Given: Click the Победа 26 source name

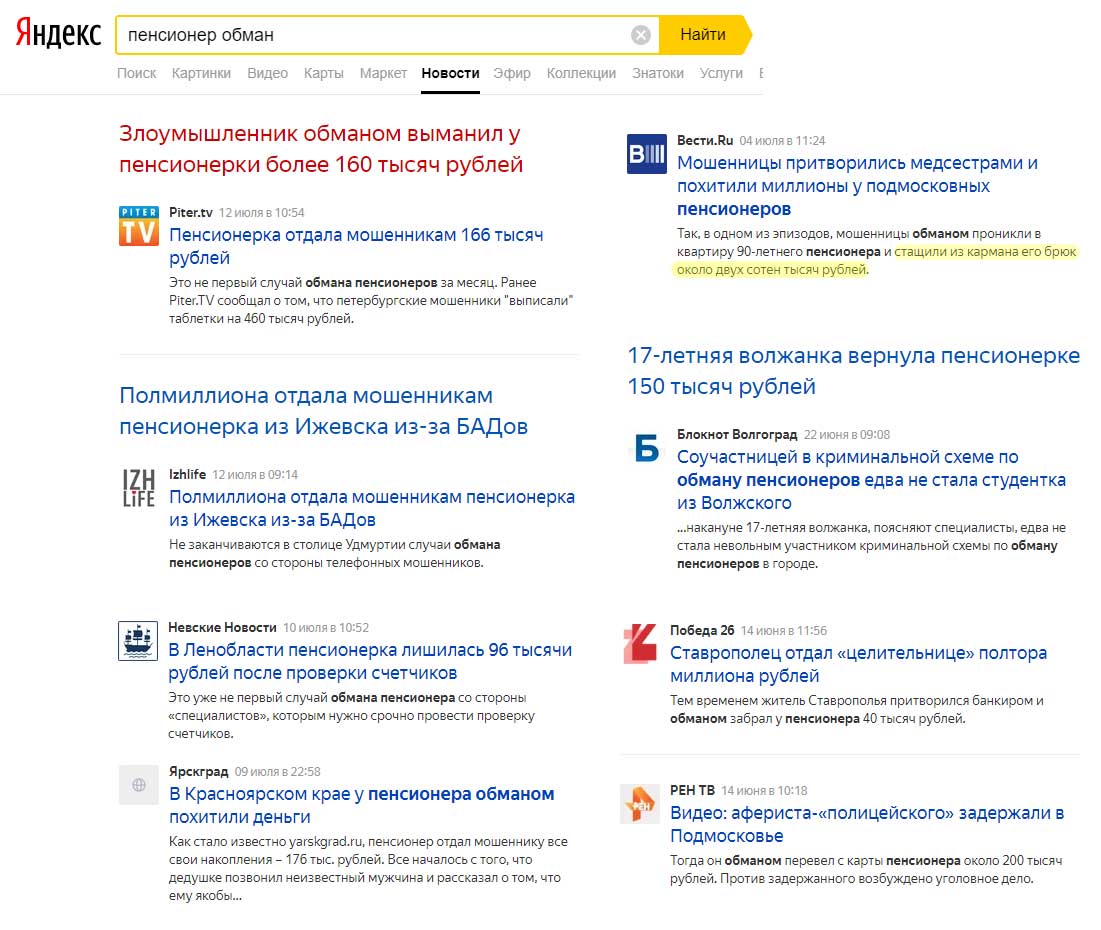Looking at the screenshot, I should (702, 630).
